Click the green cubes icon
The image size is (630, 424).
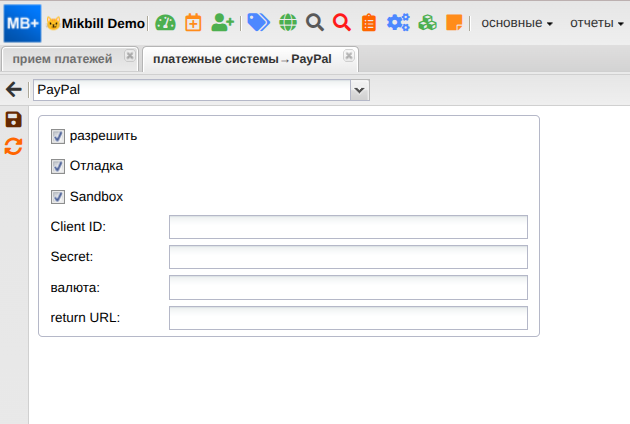[428, 23]
